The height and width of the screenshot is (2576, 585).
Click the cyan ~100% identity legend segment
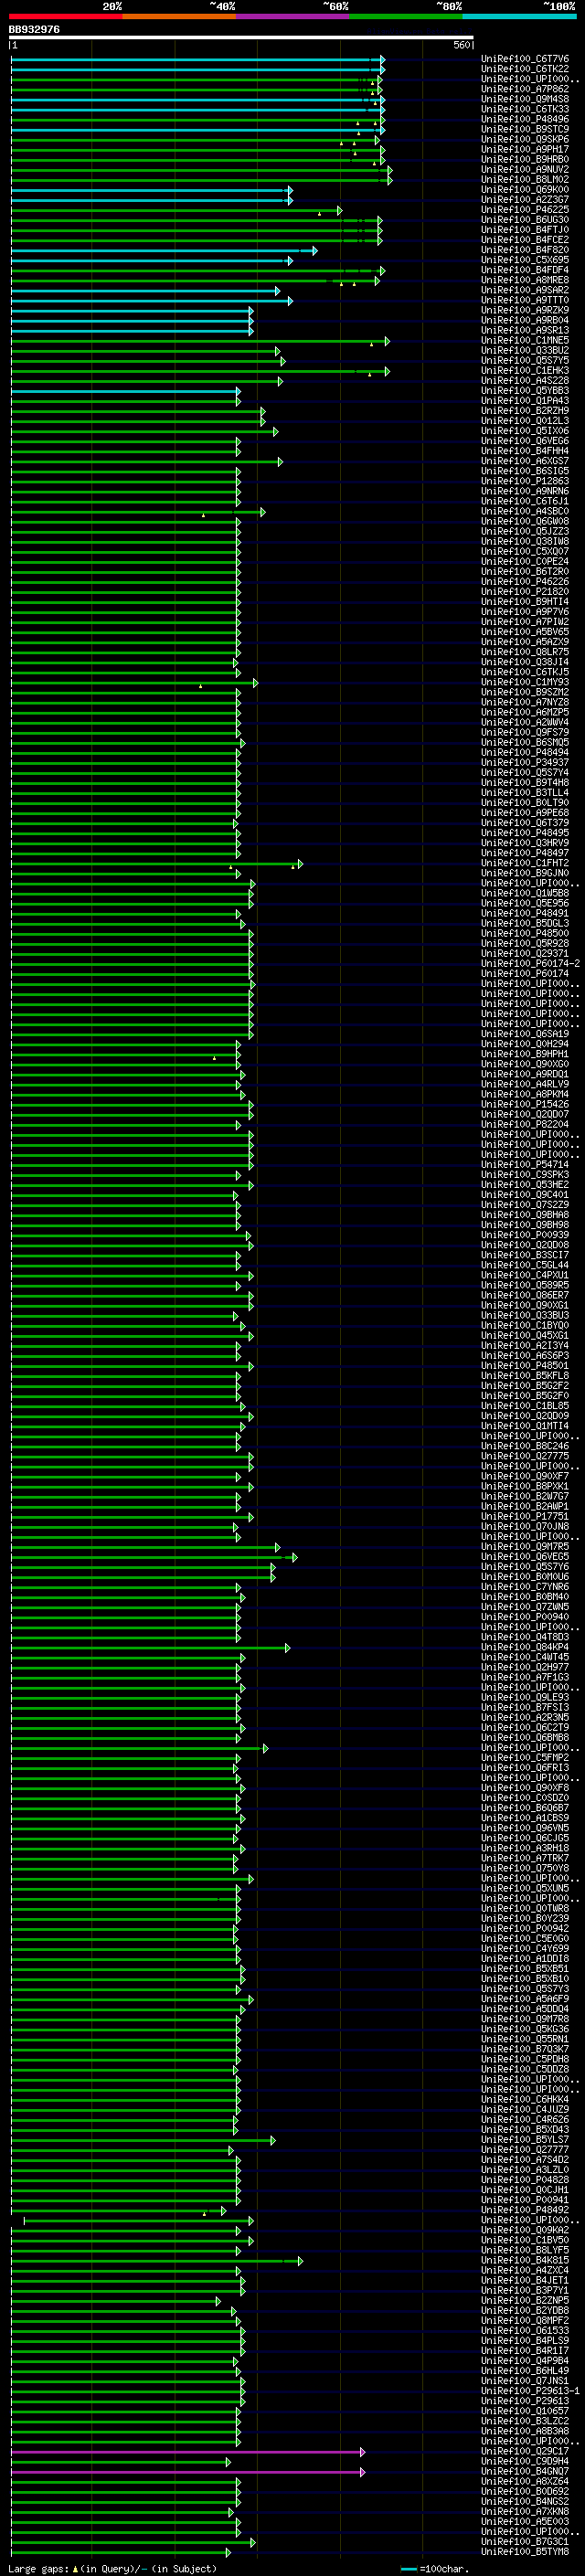tap(519, 16)
